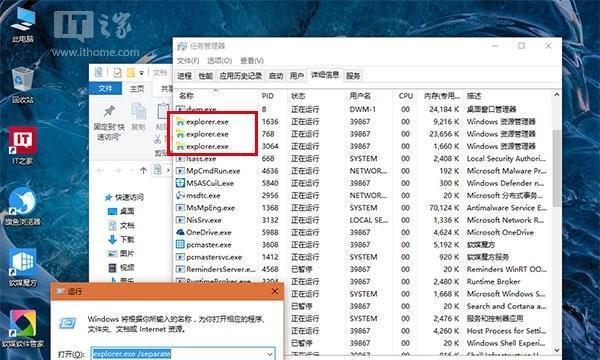The width and height of the screenshot is (600, 360).
Task: Select the OneDrive.exe process icon
Action: coord(180,232)
